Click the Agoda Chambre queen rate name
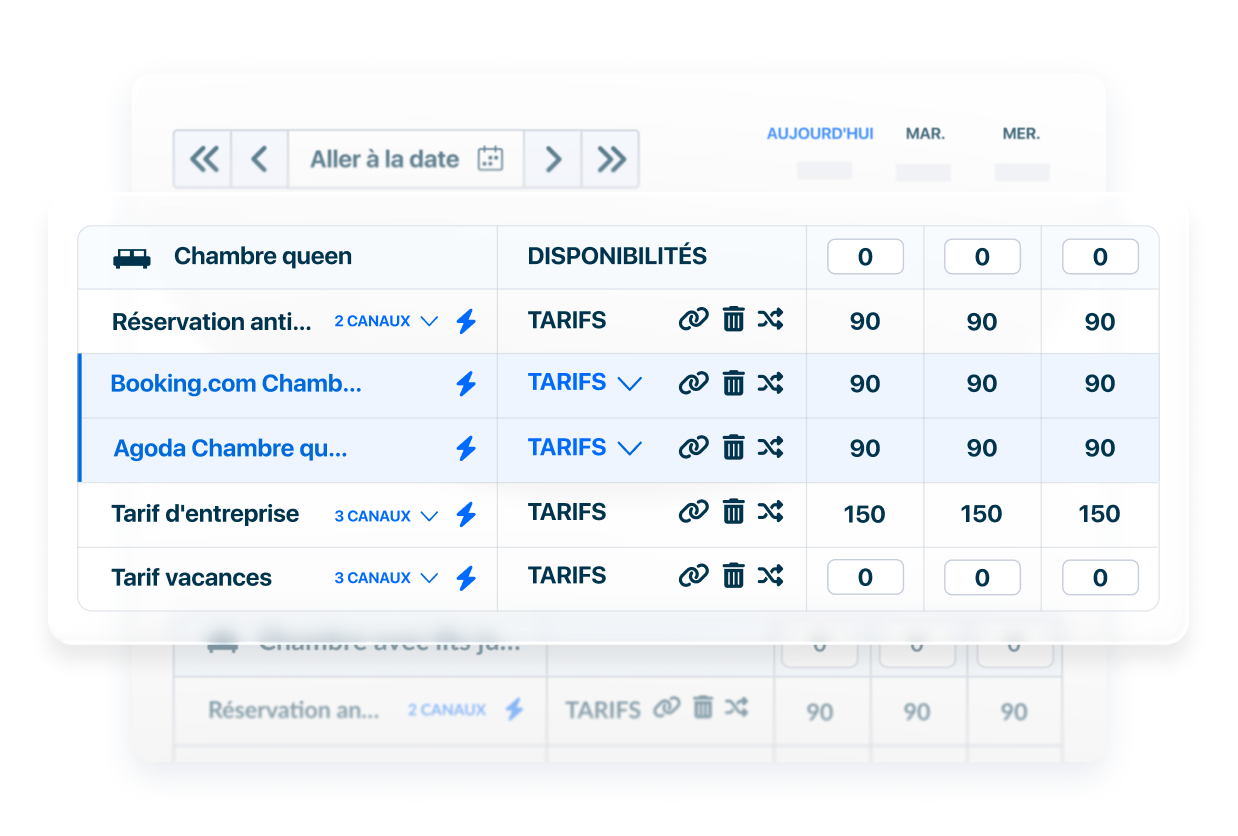 click(231, 449)
